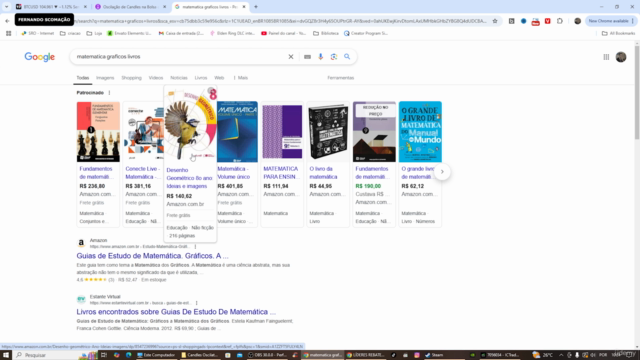This screenshot has width=640, height=360.
Task: Open the three-dot menu on Estante Virtual result
Action: (196, 303)
